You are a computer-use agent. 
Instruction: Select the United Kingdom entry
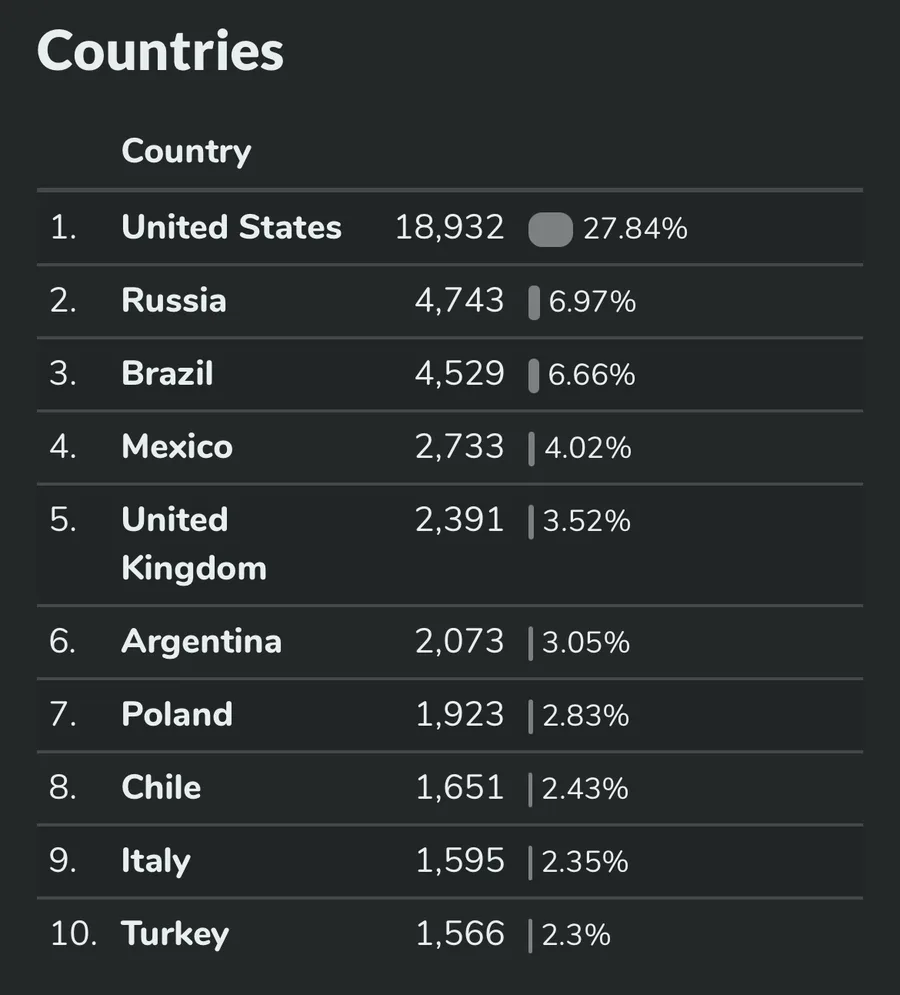(193, 544)
